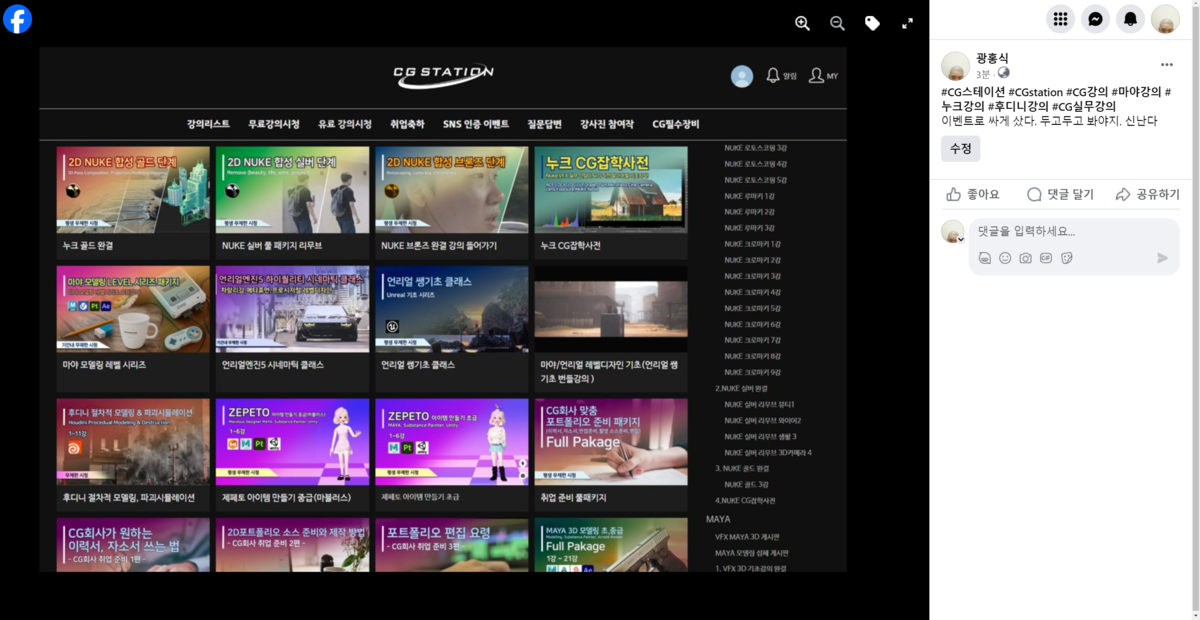
Task: Enter fullscreen photo view
Action: (x=907, y=23)
